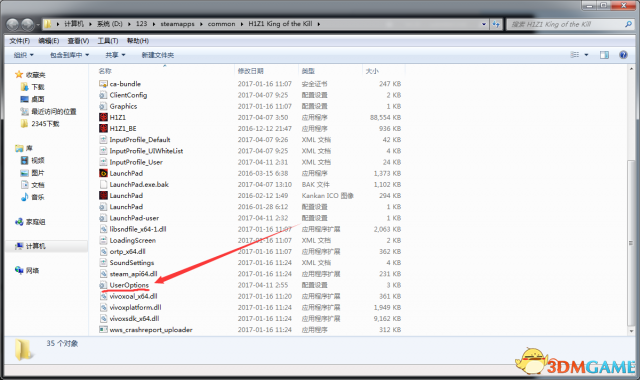
Task: Click scrollbar down arrow in file list
Action: click(631, 331)
